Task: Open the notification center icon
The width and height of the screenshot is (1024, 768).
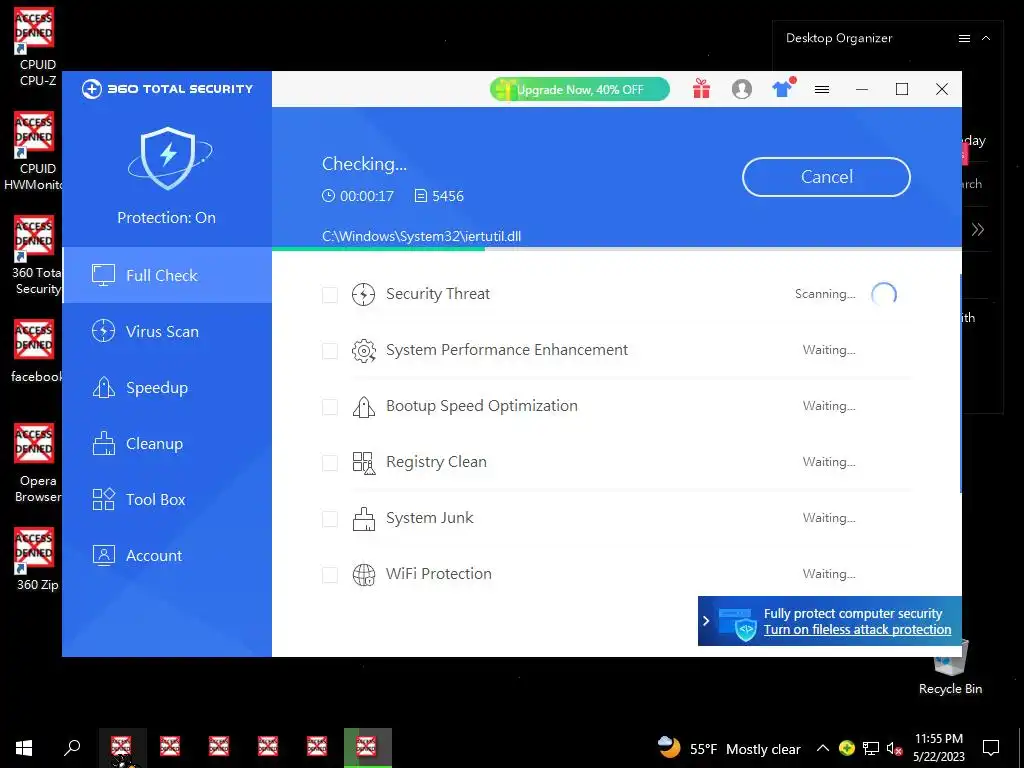Action: (x=991, y=748)
